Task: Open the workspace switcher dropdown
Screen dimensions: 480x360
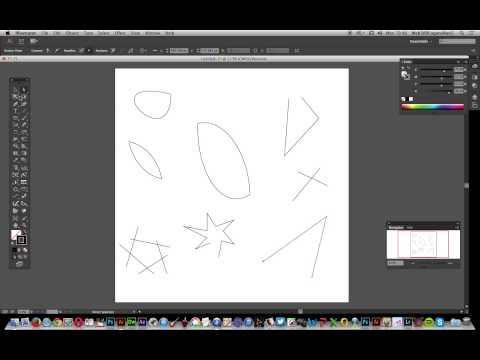Action: [x=420, y=41]
